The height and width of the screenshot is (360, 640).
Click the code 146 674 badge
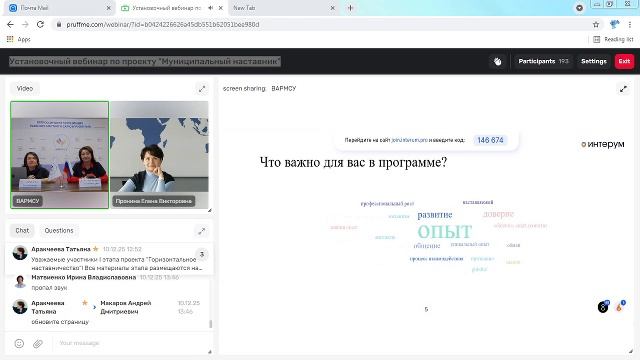coord(490,140)
